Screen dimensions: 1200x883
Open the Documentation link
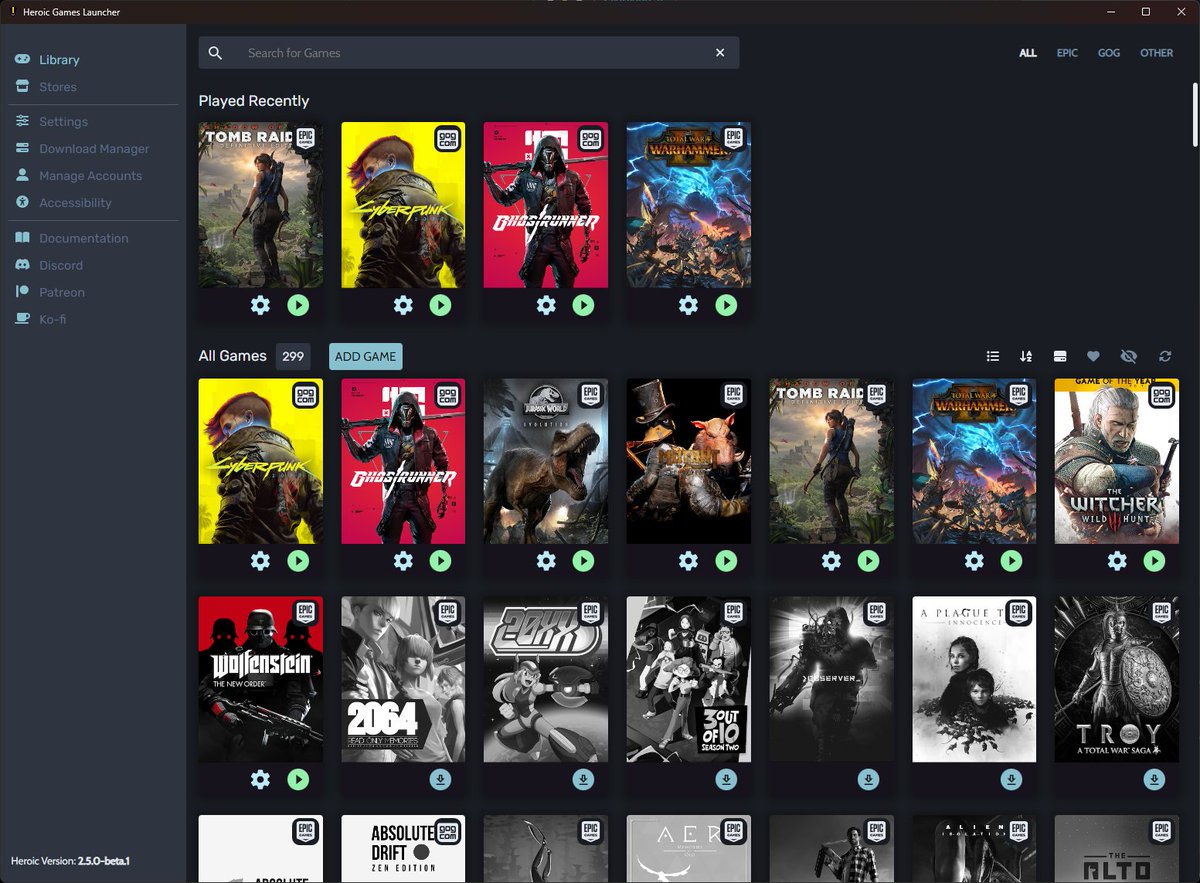72,238
